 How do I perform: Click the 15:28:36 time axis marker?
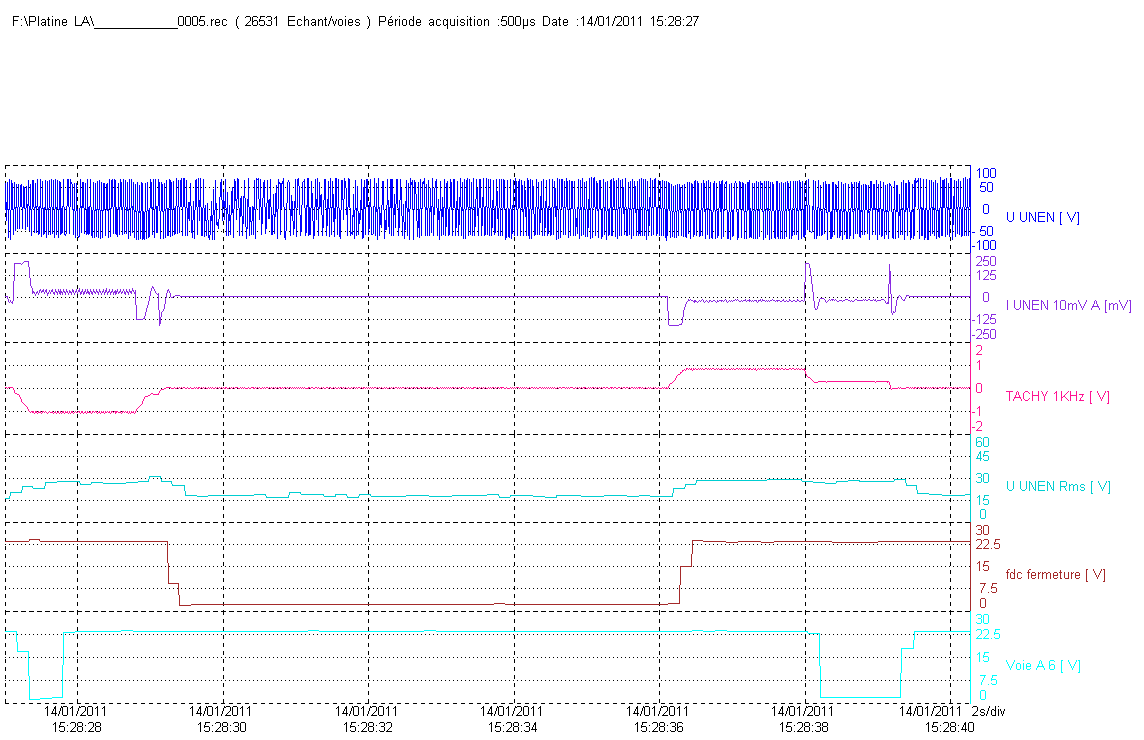pyautogui.click(x=658, y=728)
